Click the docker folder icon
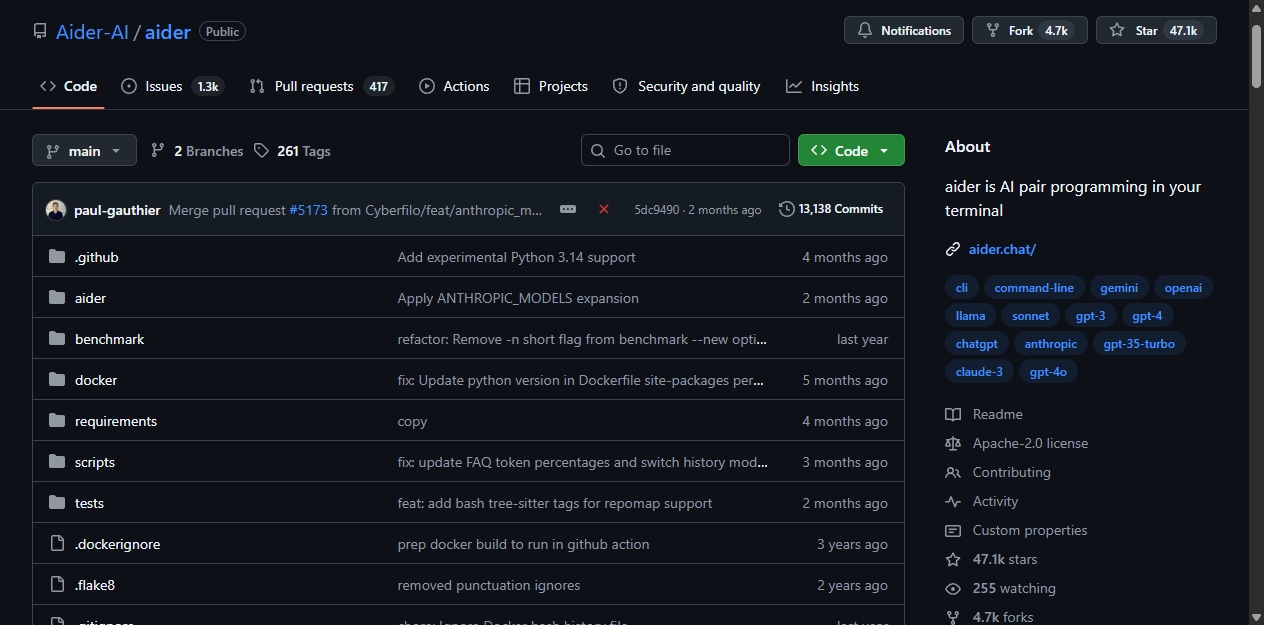The width and height of the screenshot is (1264, 625). pos(57,380)
